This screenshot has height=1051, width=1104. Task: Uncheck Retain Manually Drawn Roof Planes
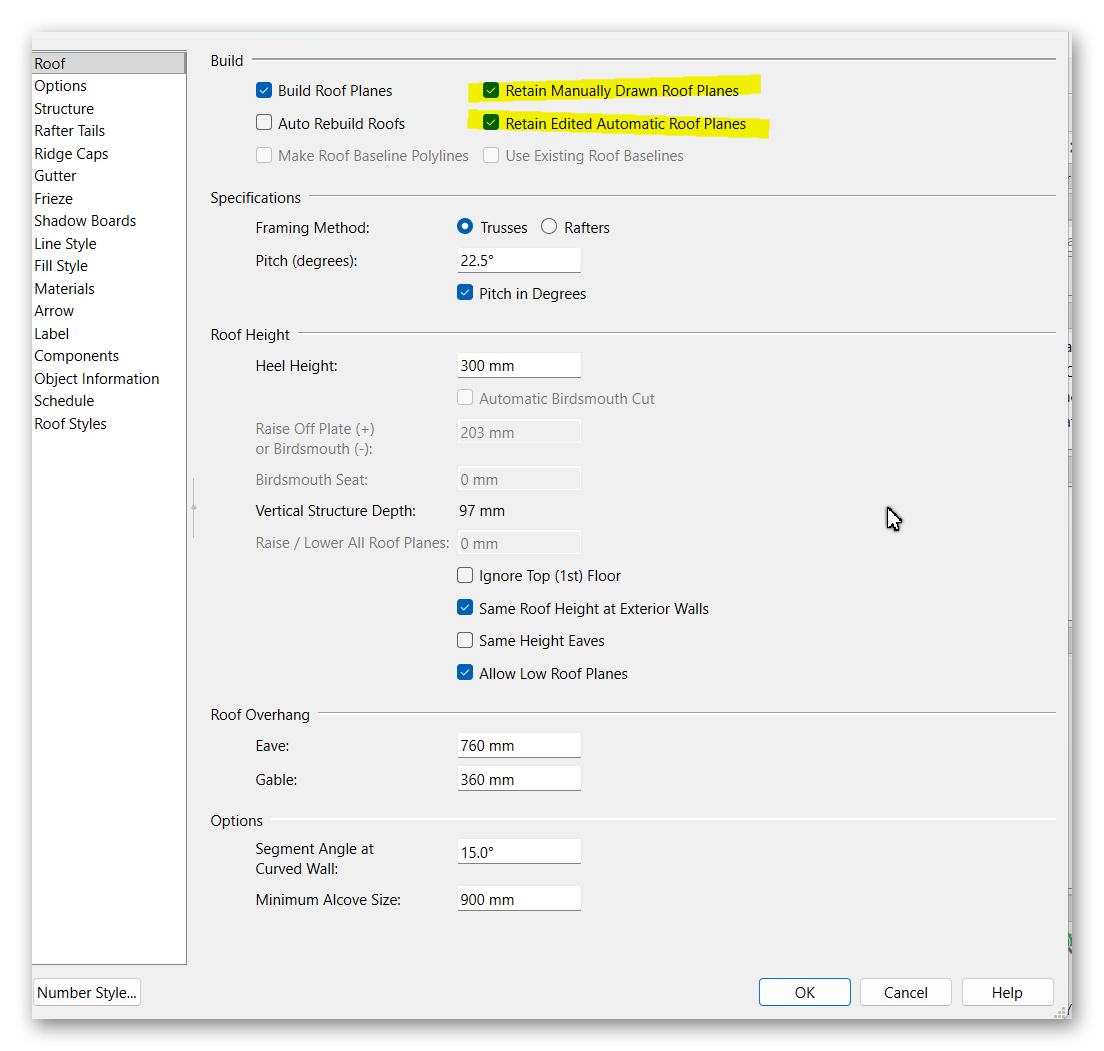[491, 91]
